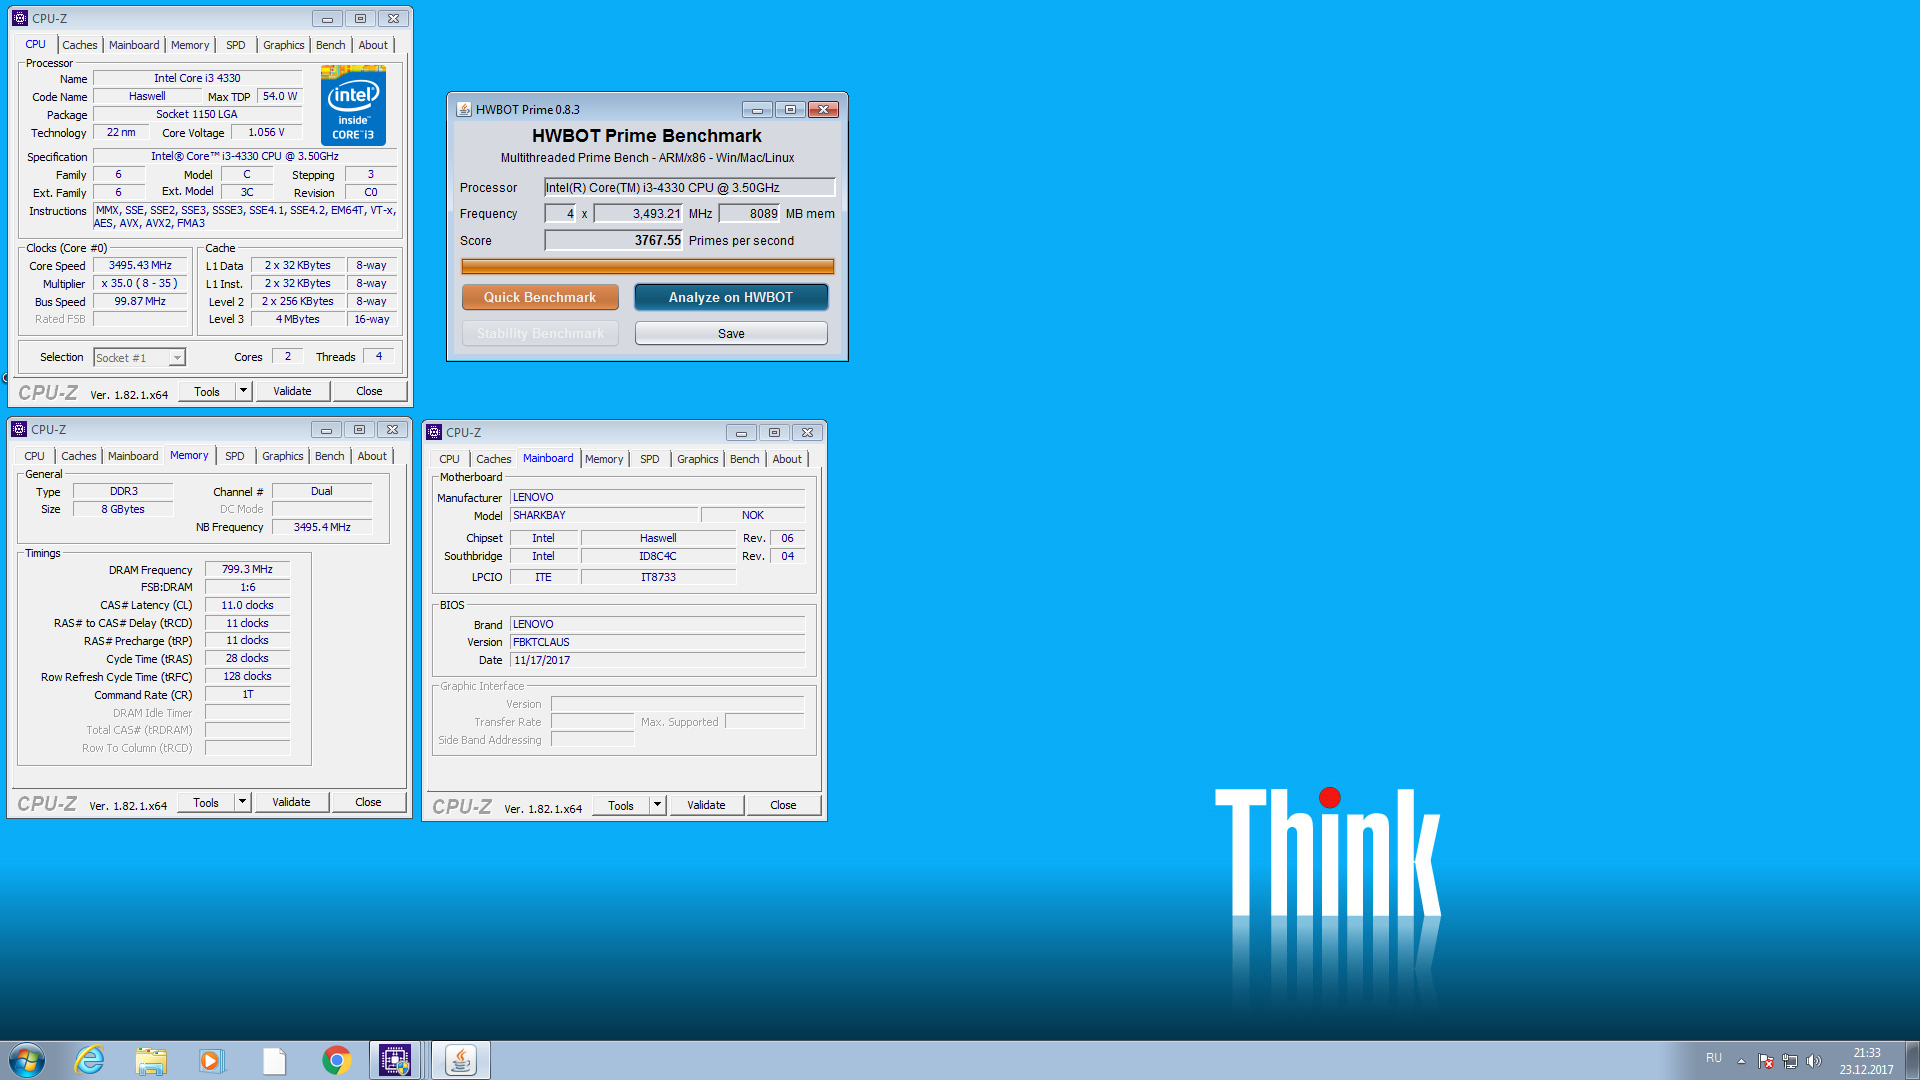Click the HWBOT Processor name field

coord(689,187)
